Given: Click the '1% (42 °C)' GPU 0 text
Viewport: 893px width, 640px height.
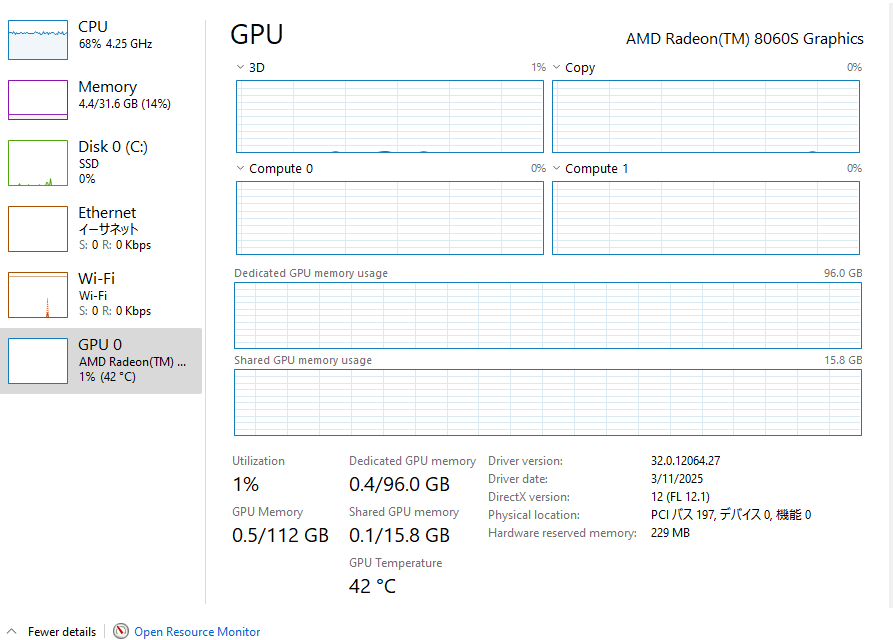Looking at the screenshot, I should (x=108, y=377).
